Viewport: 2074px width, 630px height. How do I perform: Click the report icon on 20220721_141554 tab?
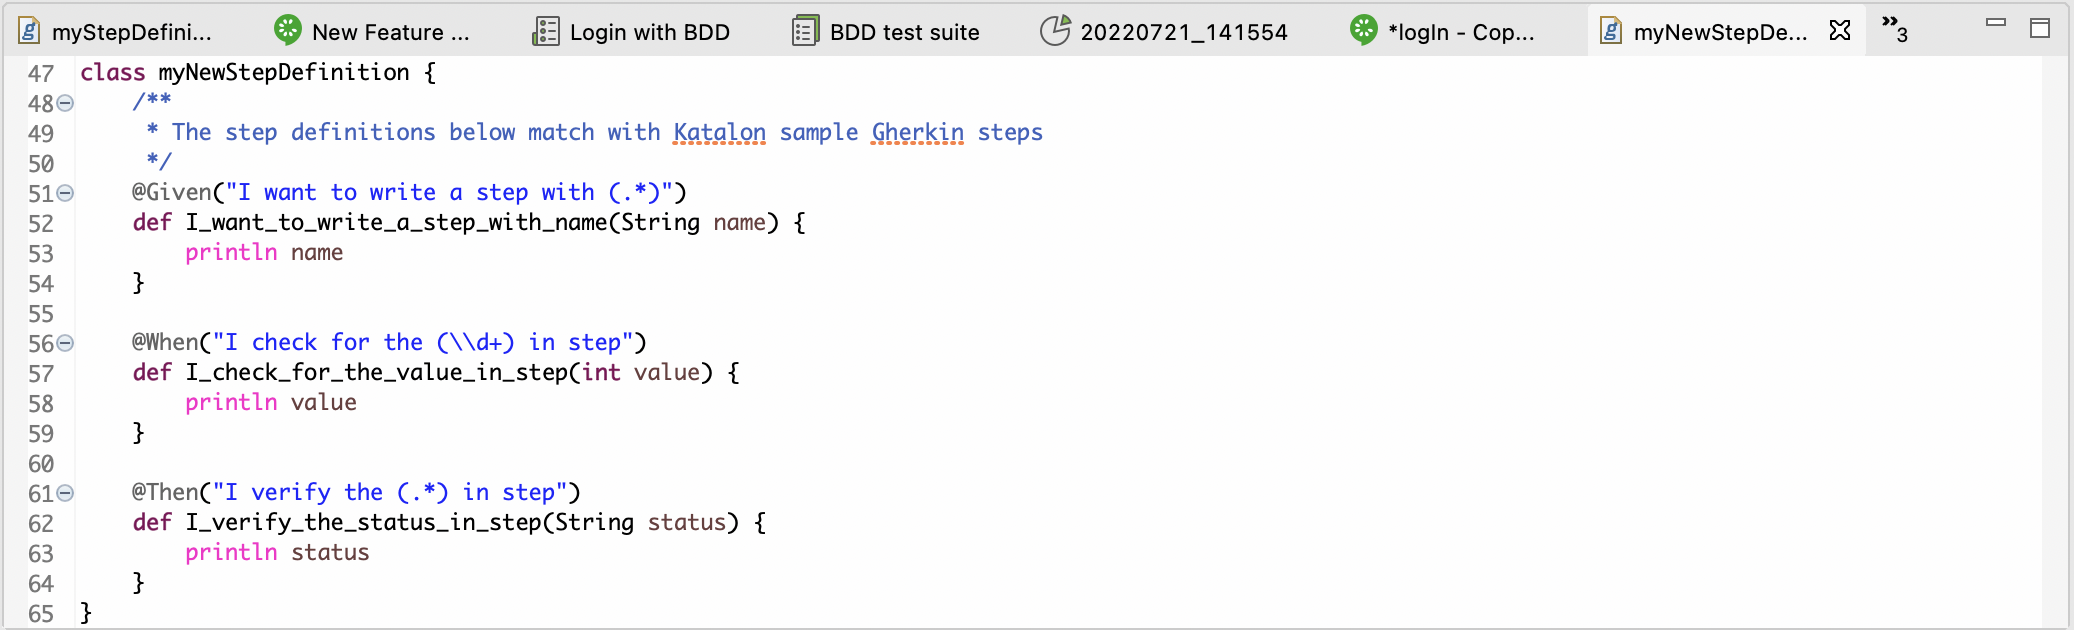coord(1056,31)
